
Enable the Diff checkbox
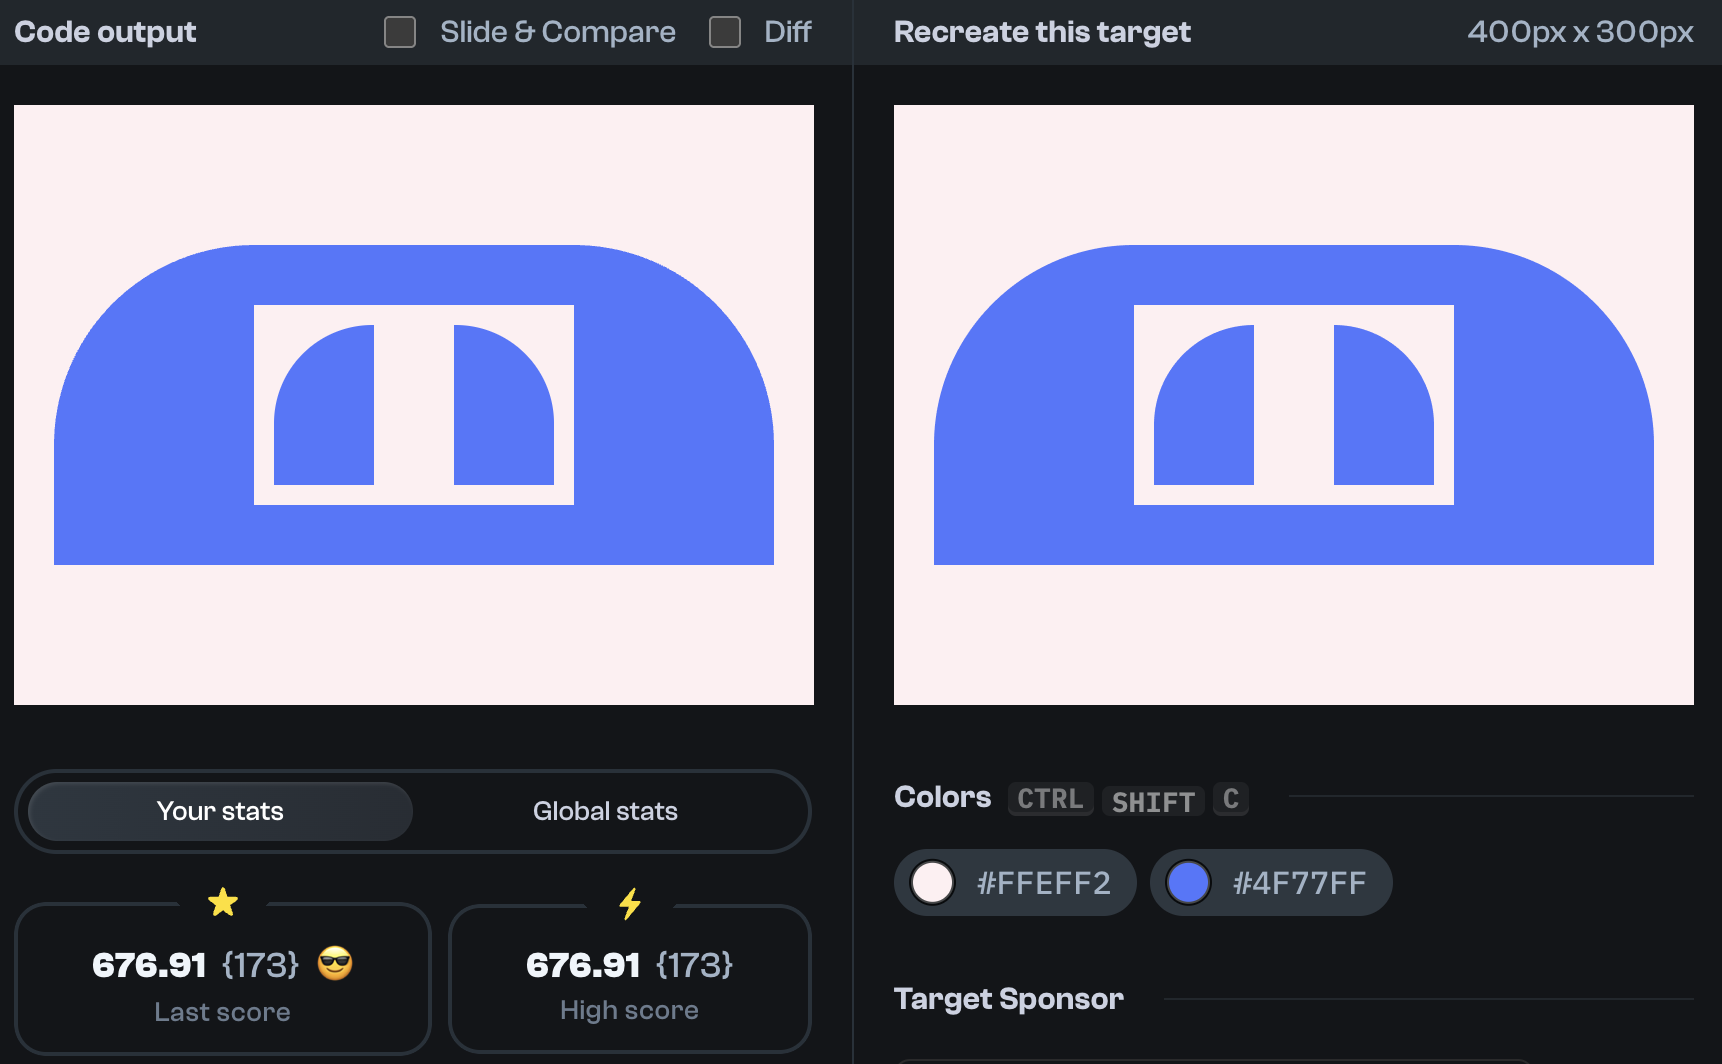tap(724, 31)
